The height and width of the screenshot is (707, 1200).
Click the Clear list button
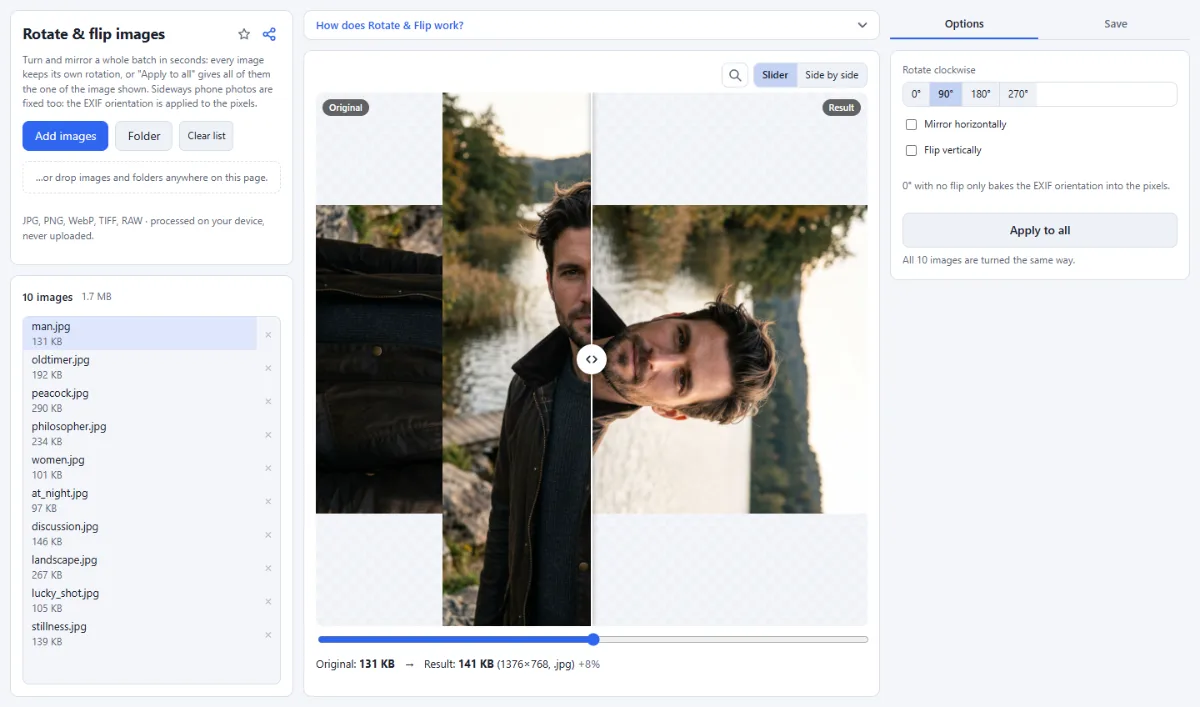point(206,136)
